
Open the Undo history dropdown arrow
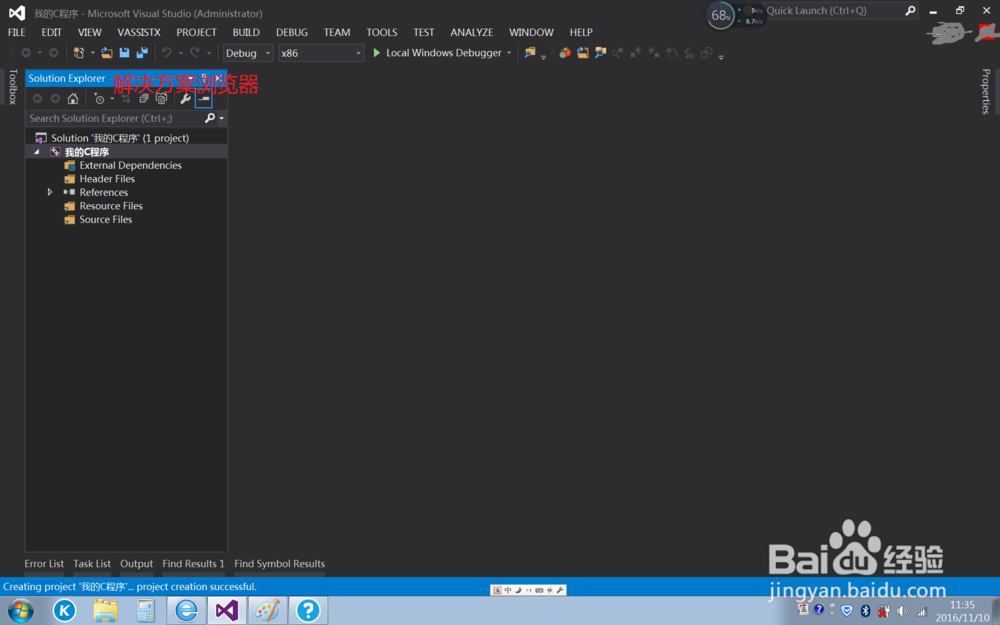click(180, 53)
